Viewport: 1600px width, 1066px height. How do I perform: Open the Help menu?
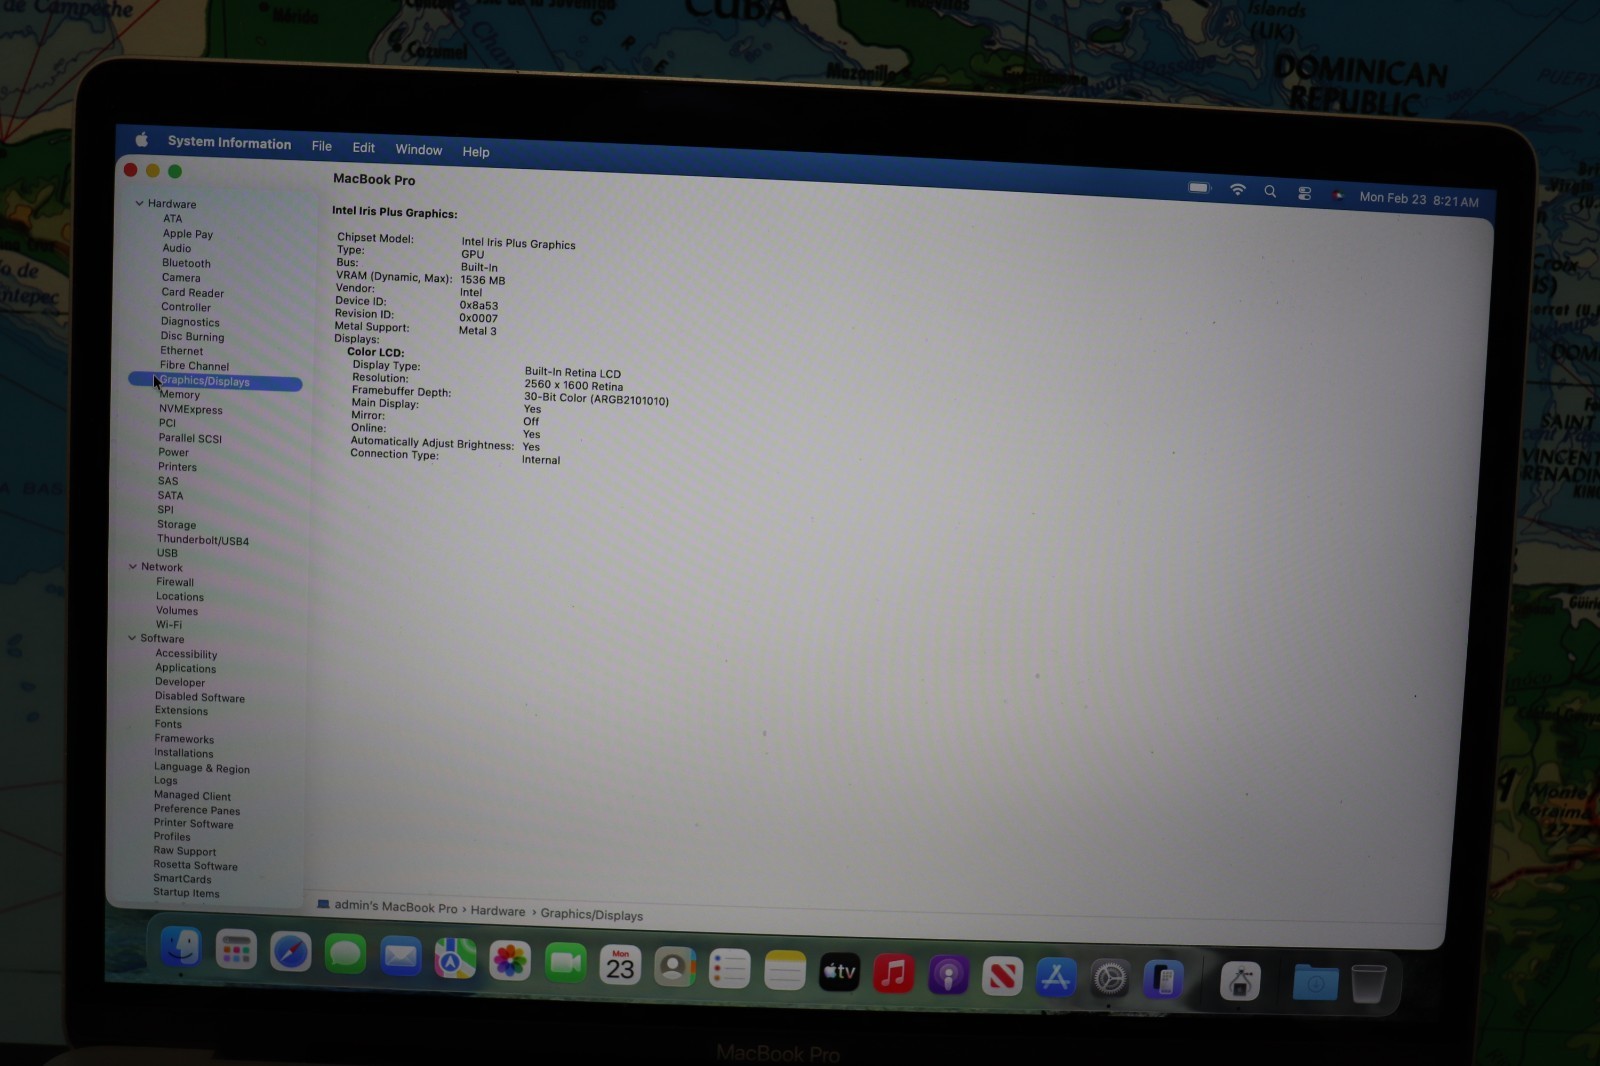[475, 152]
